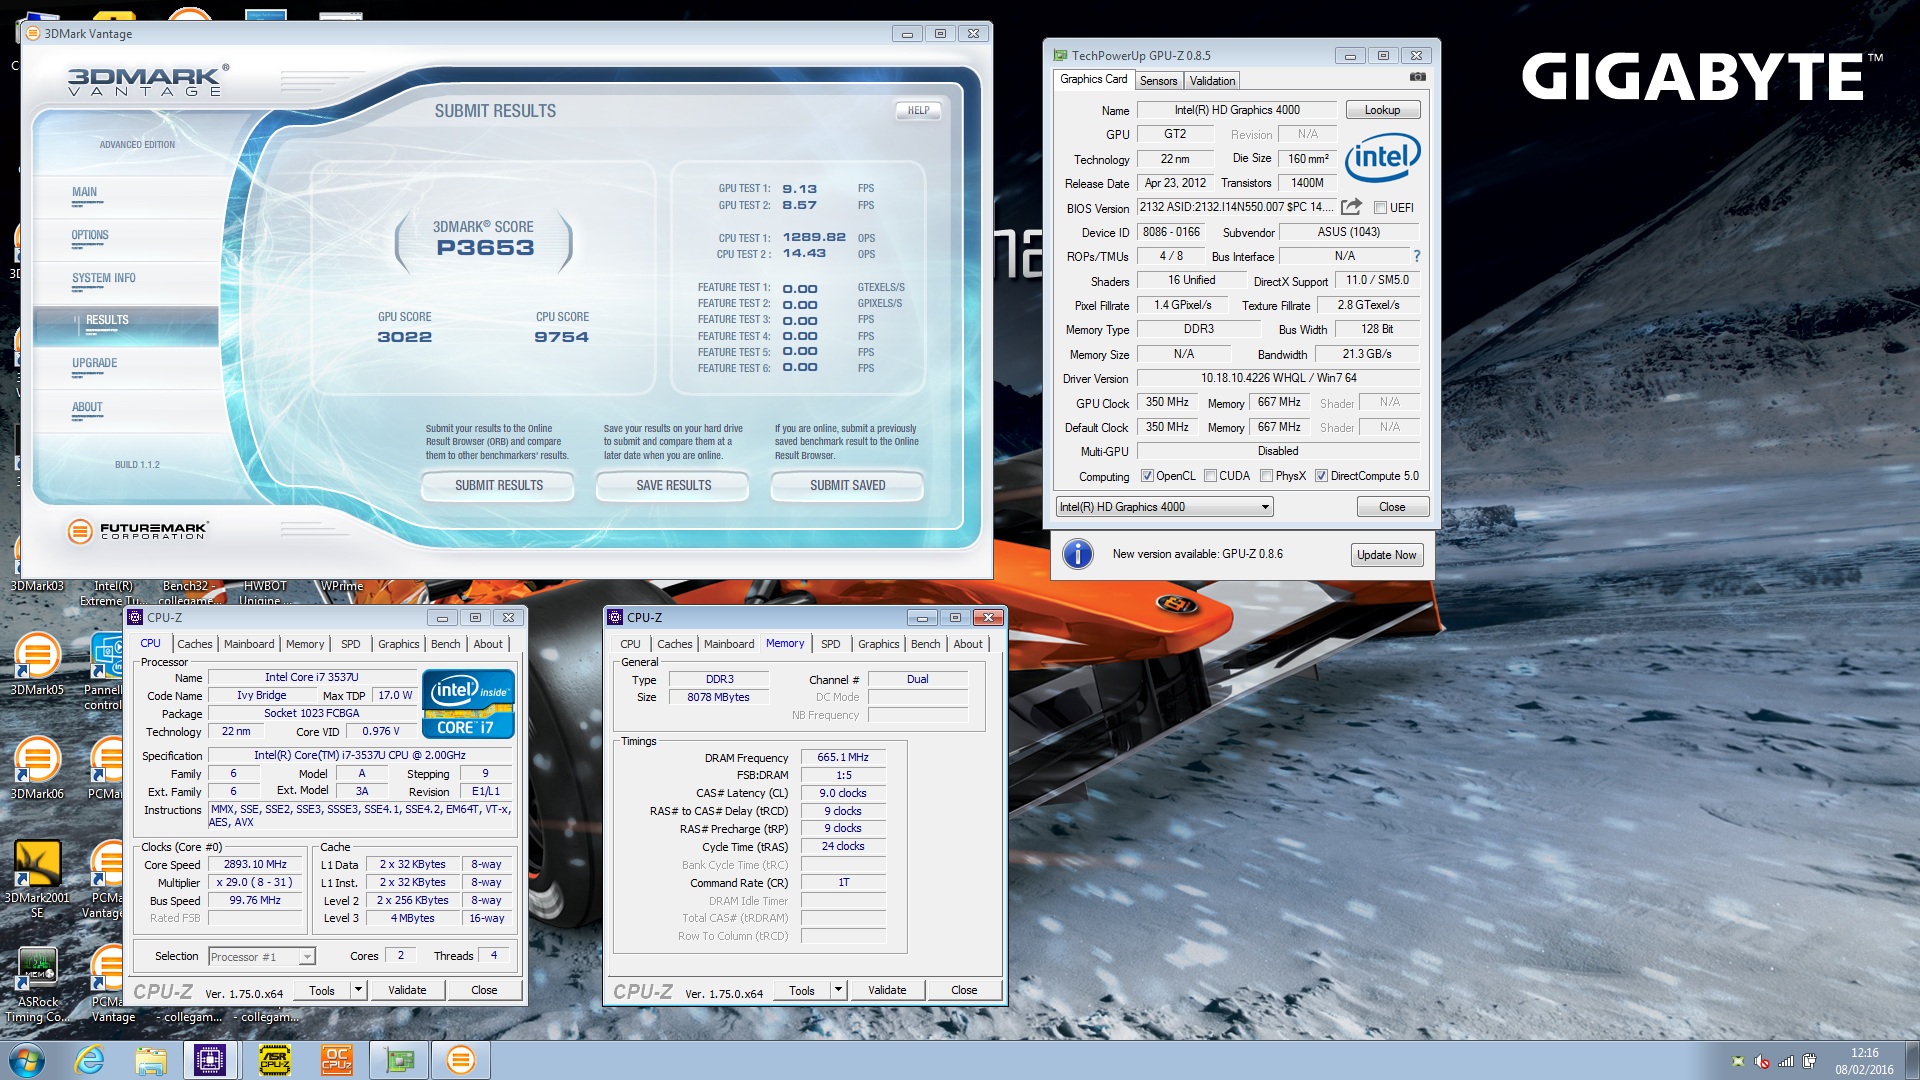Click the Intel logo in GPU-Z
This screenshot has width=1920, height=1080.
pos(1382,157)
